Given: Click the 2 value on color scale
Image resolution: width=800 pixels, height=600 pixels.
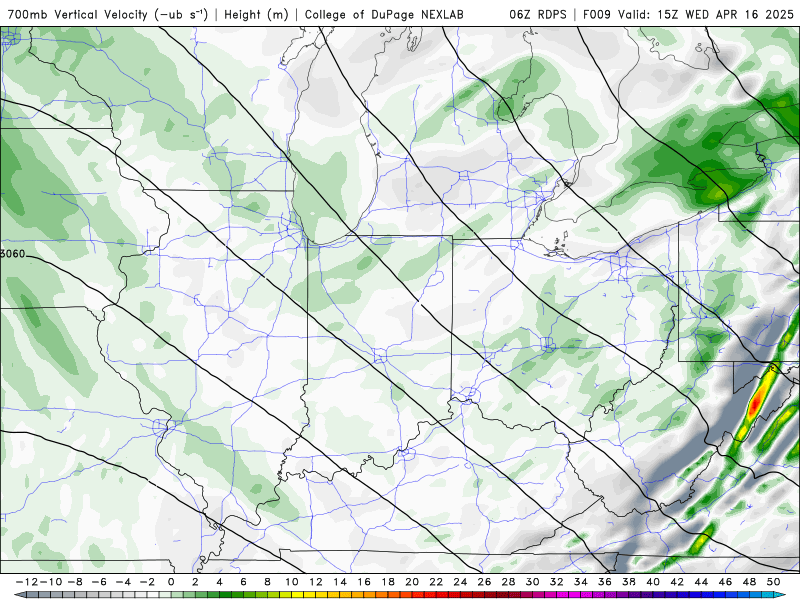Looking at the screenshot, I should click(195, 582).
